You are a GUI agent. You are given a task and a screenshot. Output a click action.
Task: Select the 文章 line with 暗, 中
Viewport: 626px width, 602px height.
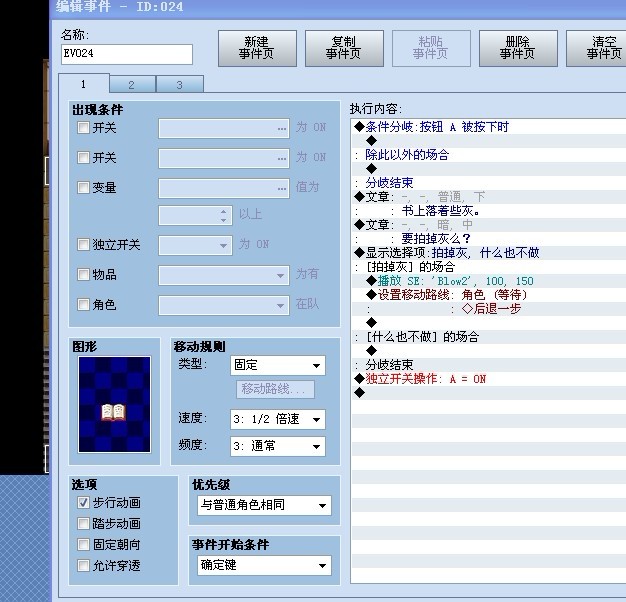[x=489, y=225]
